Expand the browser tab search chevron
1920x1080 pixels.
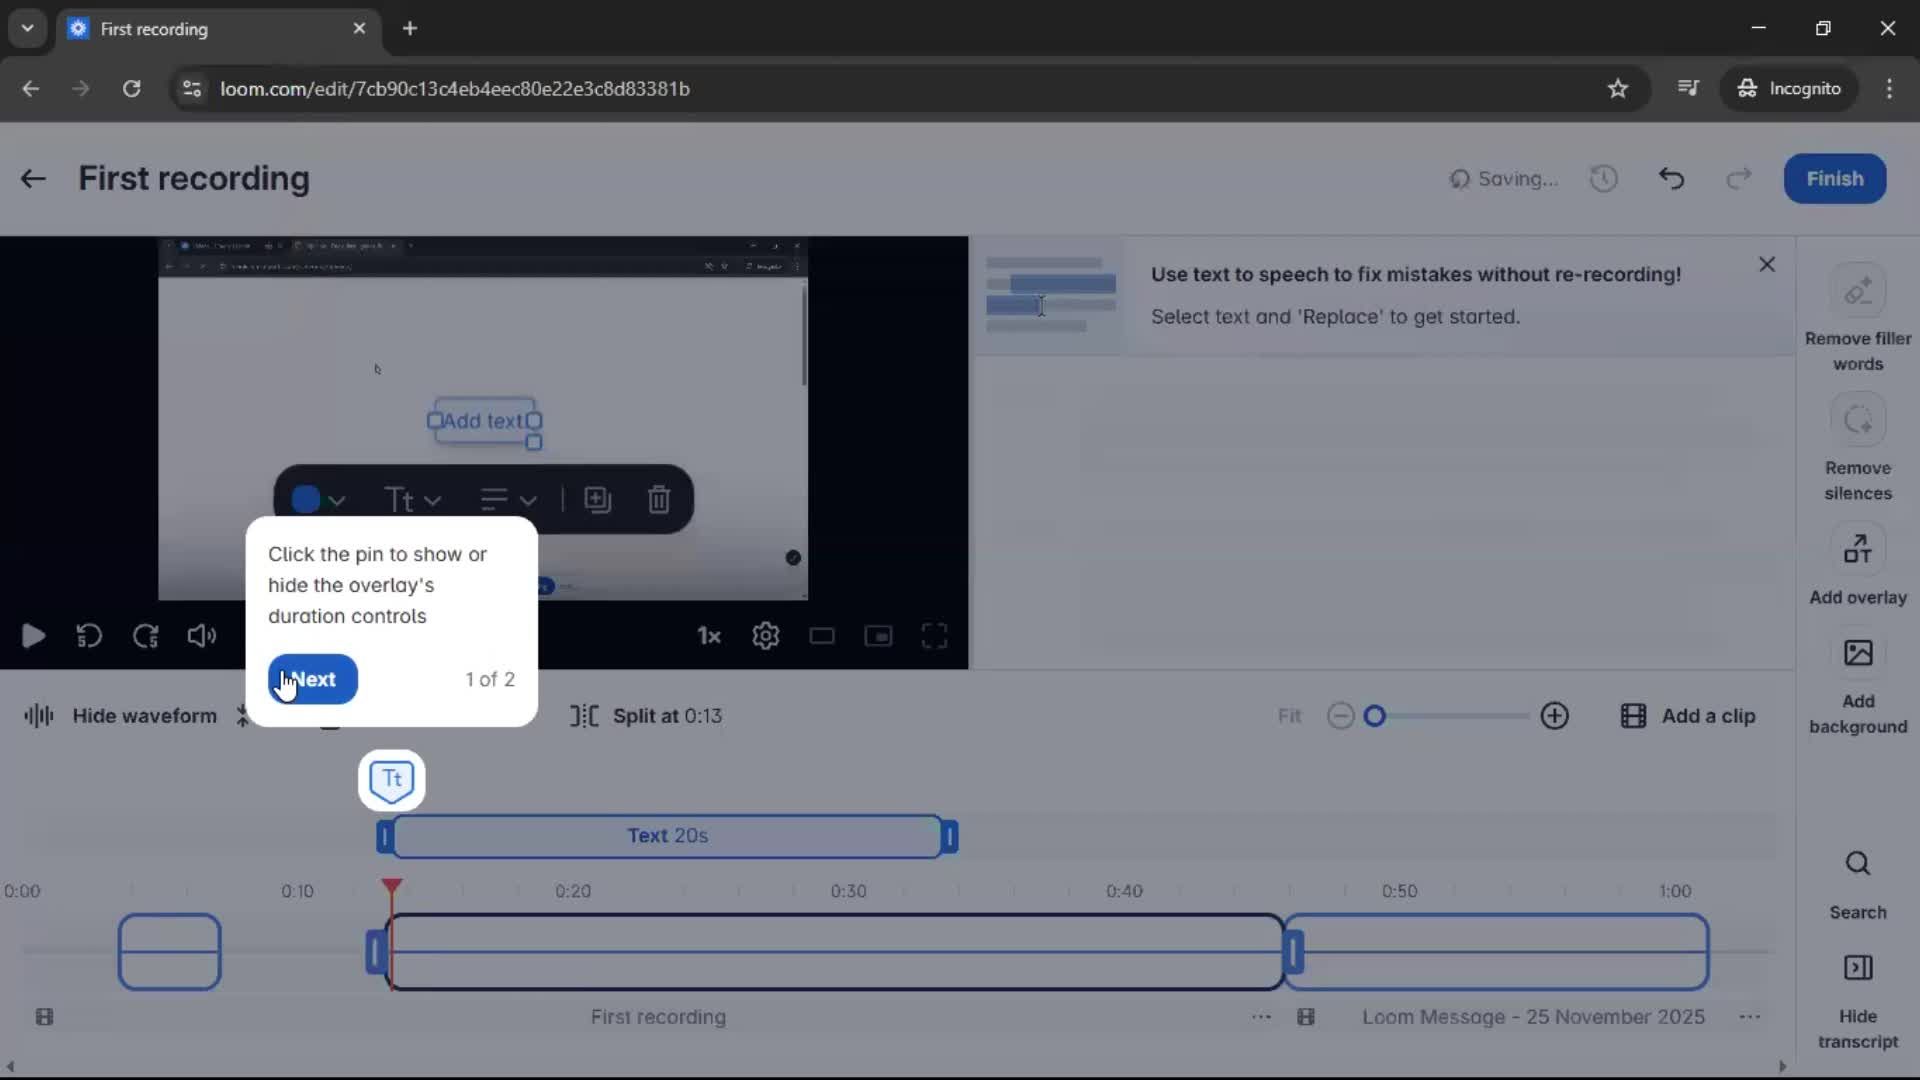(x=27, y=28)
